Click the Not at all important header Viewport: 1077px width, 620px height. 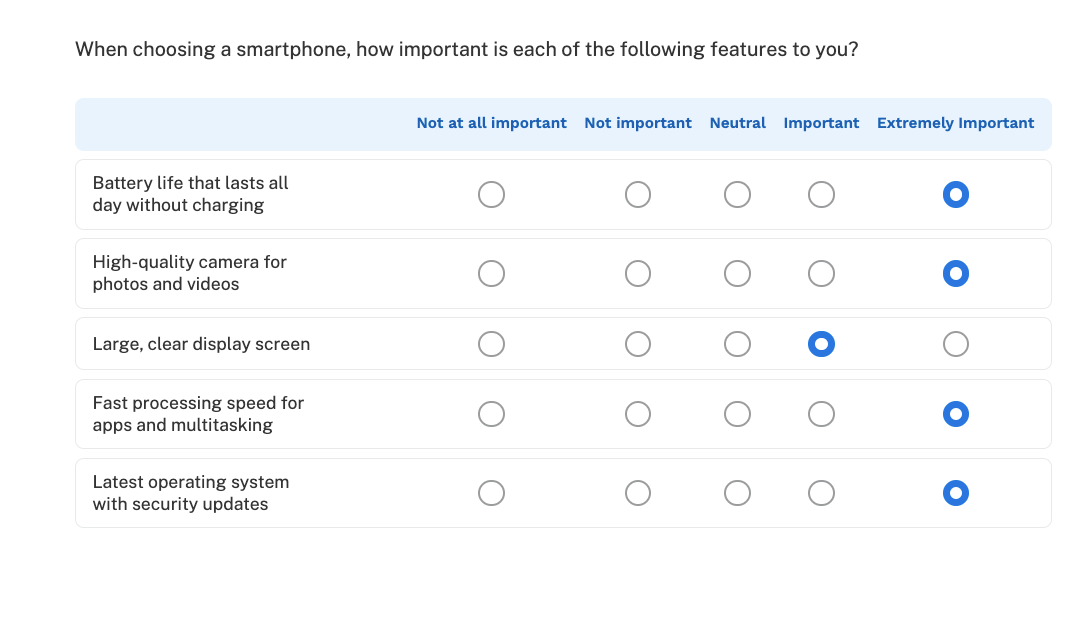491,123
